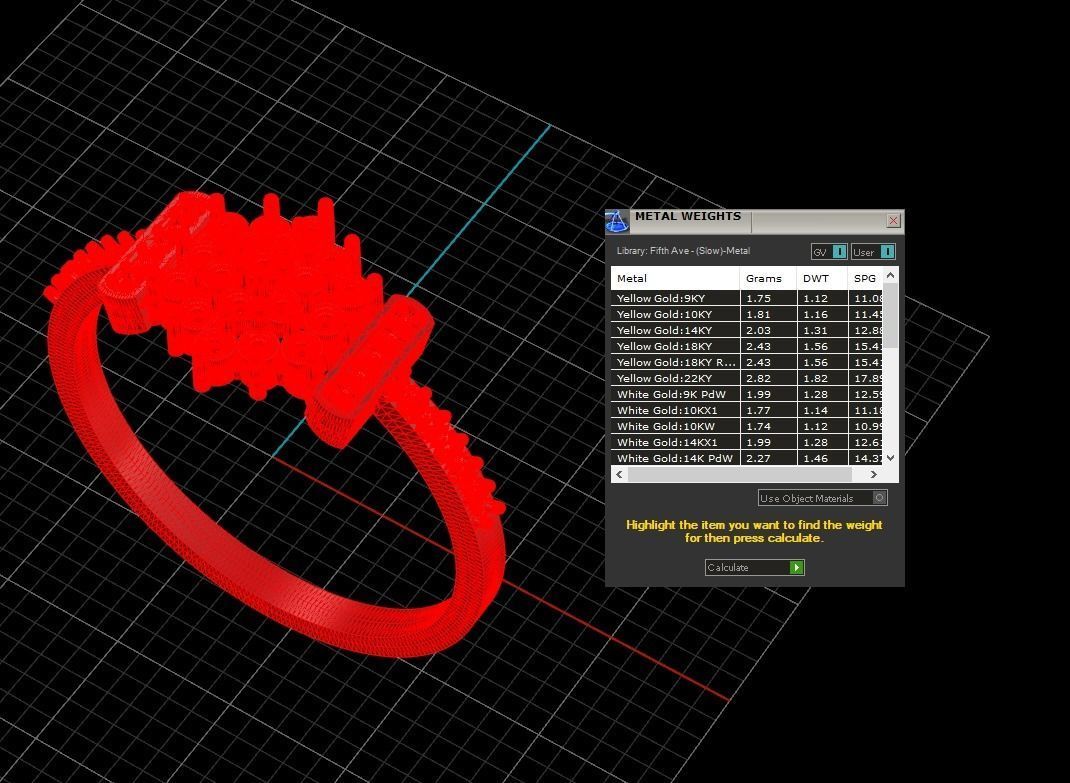
Task: Select White Gold:14KX1 row
Action: [x=747, y=442]
